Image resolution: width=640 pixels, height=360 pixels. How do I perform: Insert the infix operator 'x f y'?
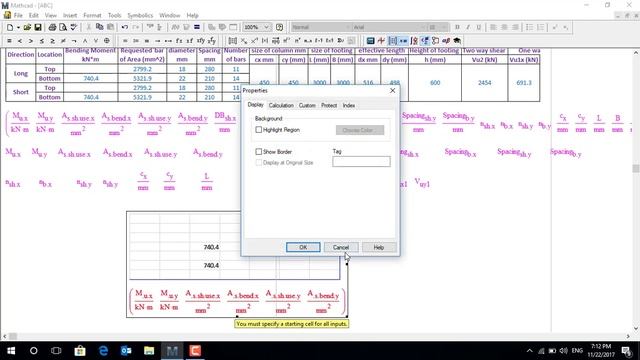click(201, 41)
